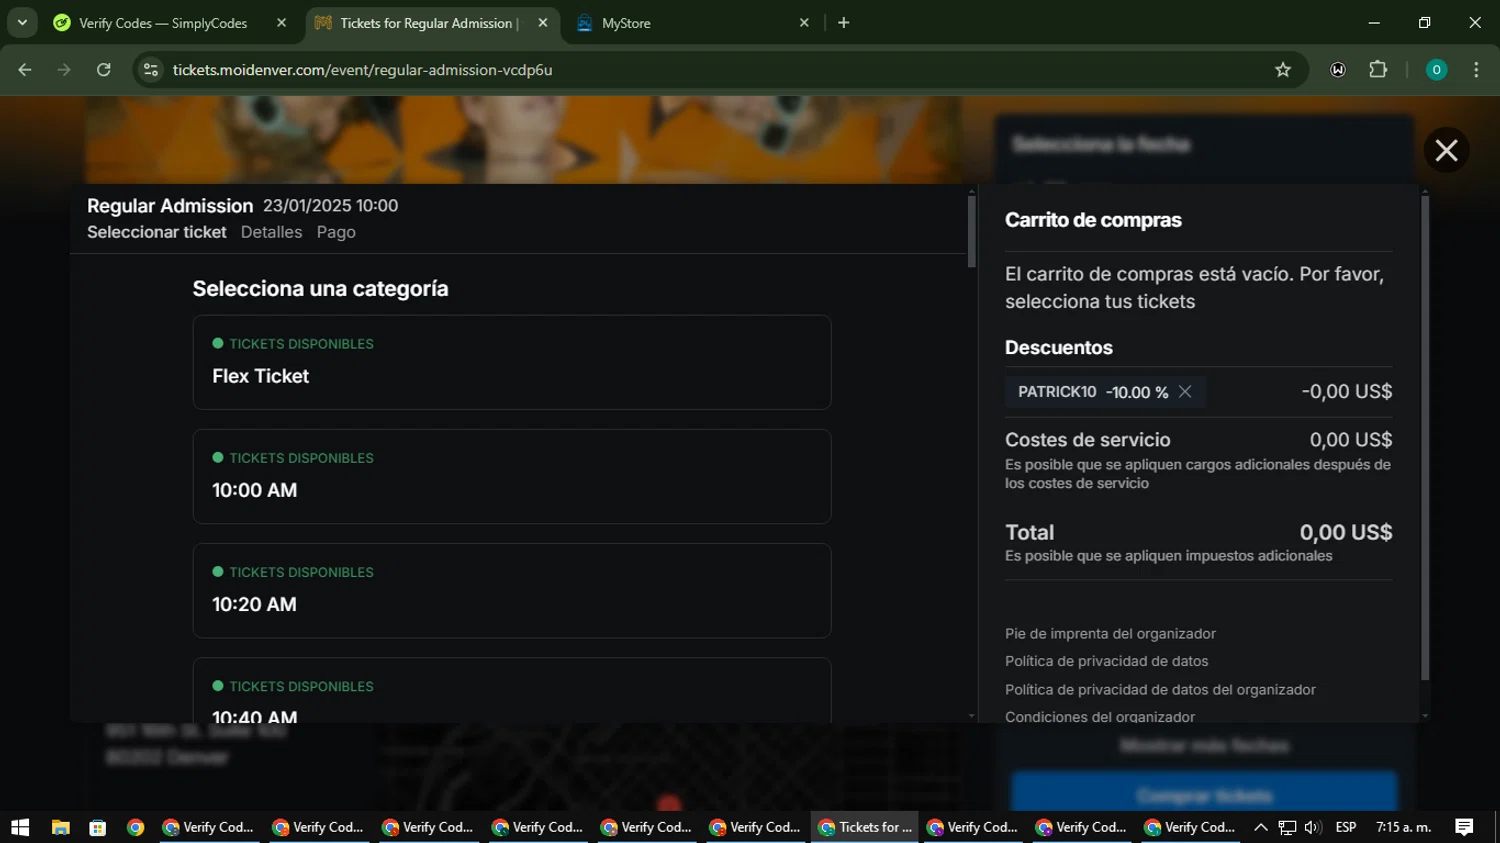Screen dimensions: 1500x843
Task: Click the PATRICK10 discount code label
Action: pyautogui.click(x=1057, y=392)
